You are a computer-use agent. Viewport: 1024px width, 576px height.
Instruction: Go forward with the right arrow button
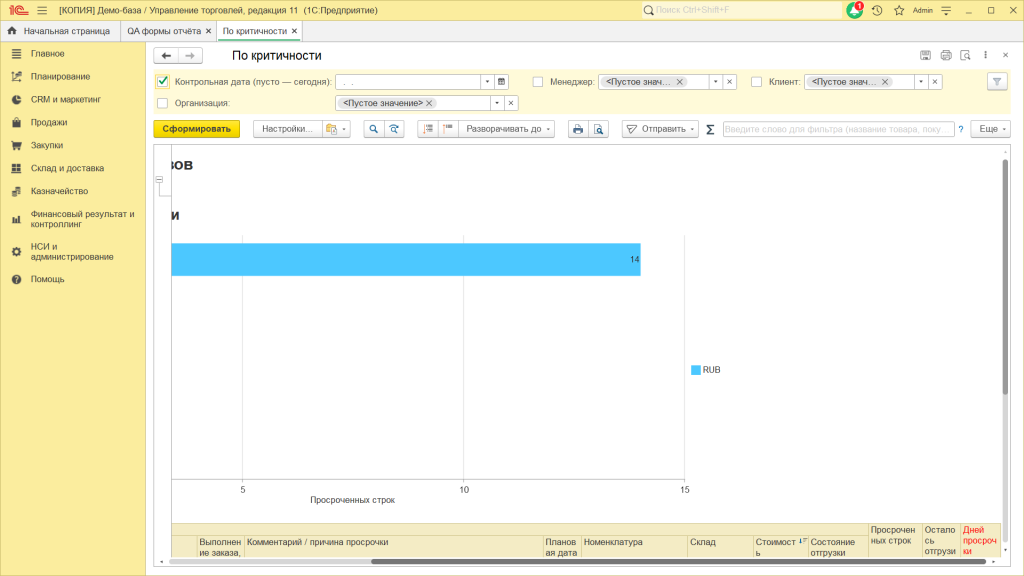click(x=190, y=56)
